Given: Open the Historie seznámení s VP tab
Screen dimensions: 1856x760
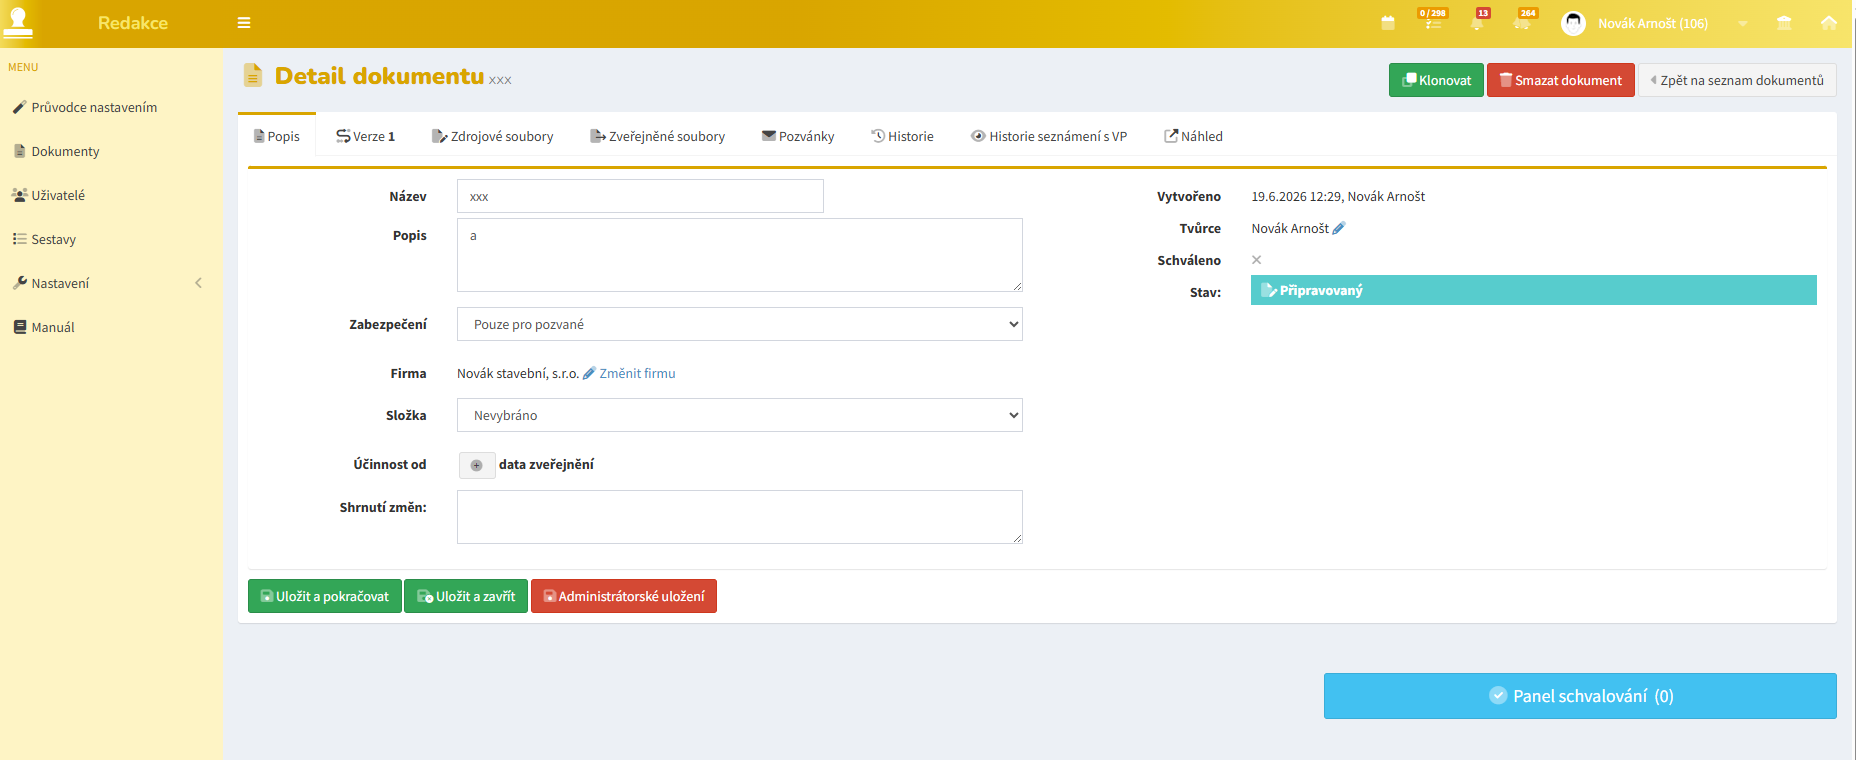Looking at the screenshot, I should tap(1049, 136).
